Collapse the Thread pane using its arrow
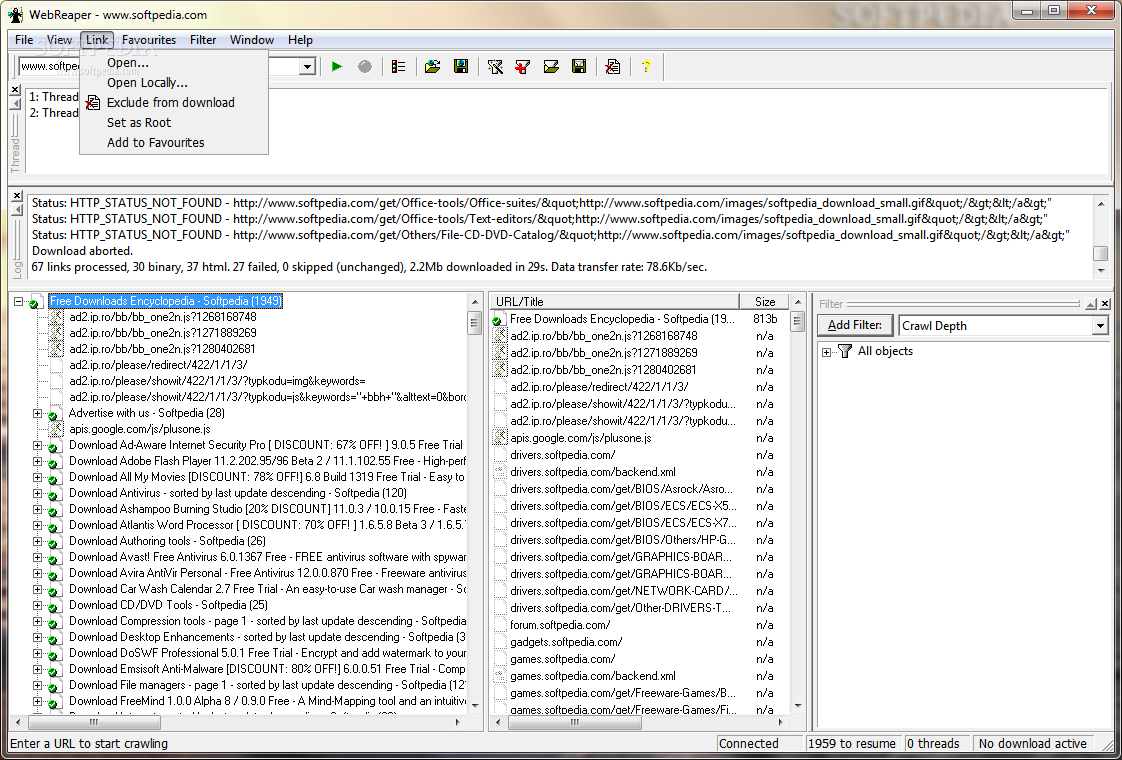The image size is (1122, 760). coord(15,104)
